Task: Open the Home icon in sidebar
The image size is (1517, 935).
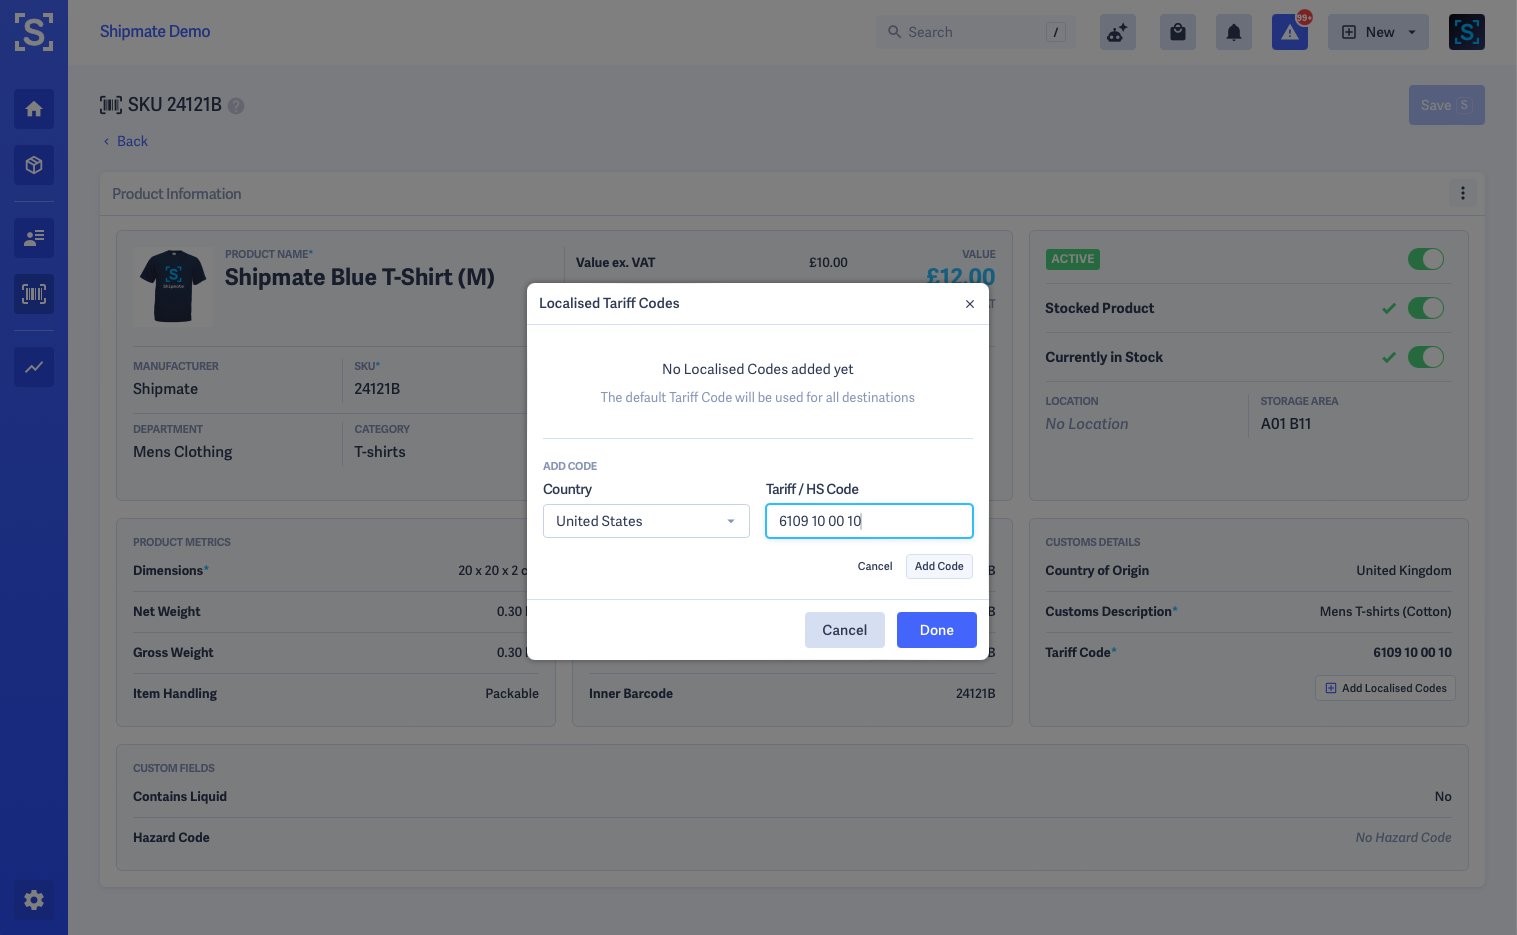Action: point(34,109)
